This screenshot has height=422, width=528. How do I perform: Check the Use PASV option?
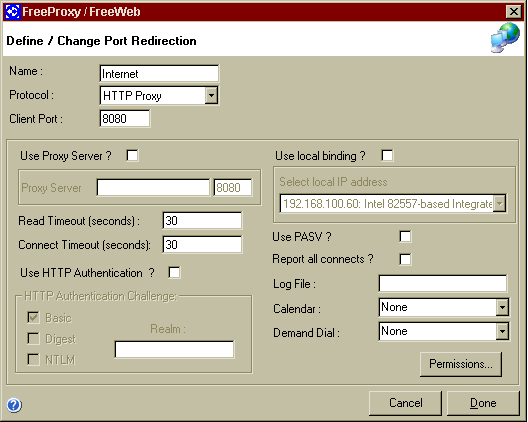[405, 236]
